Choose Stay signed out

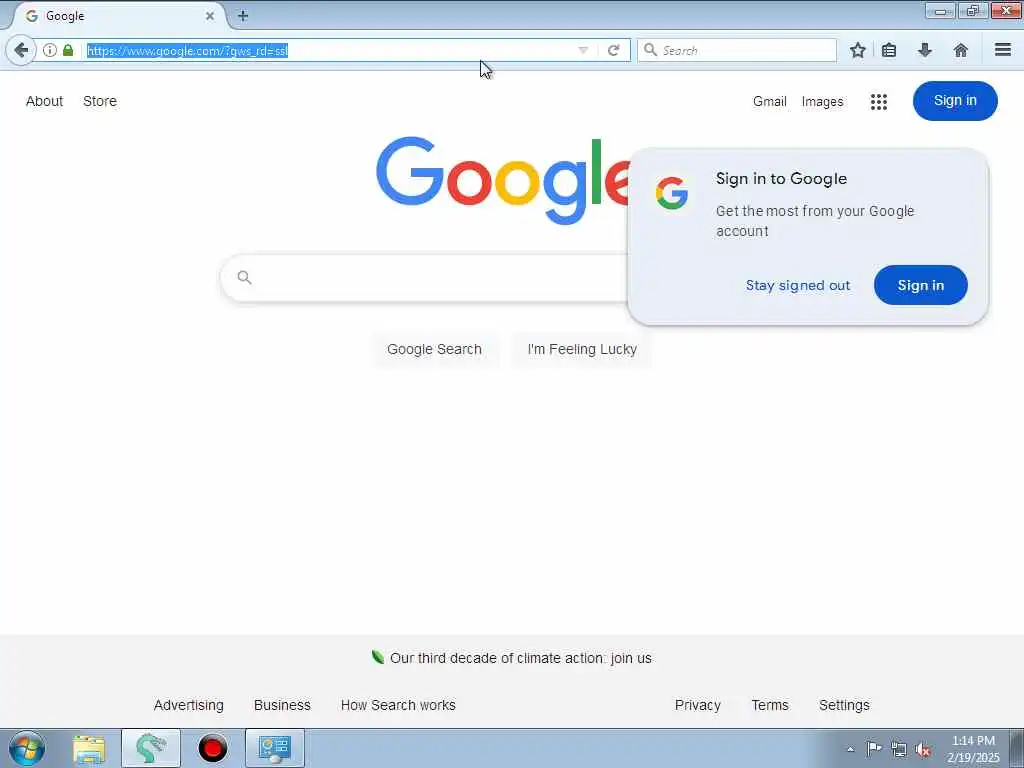pyautogui.click(x=798, y=285)
